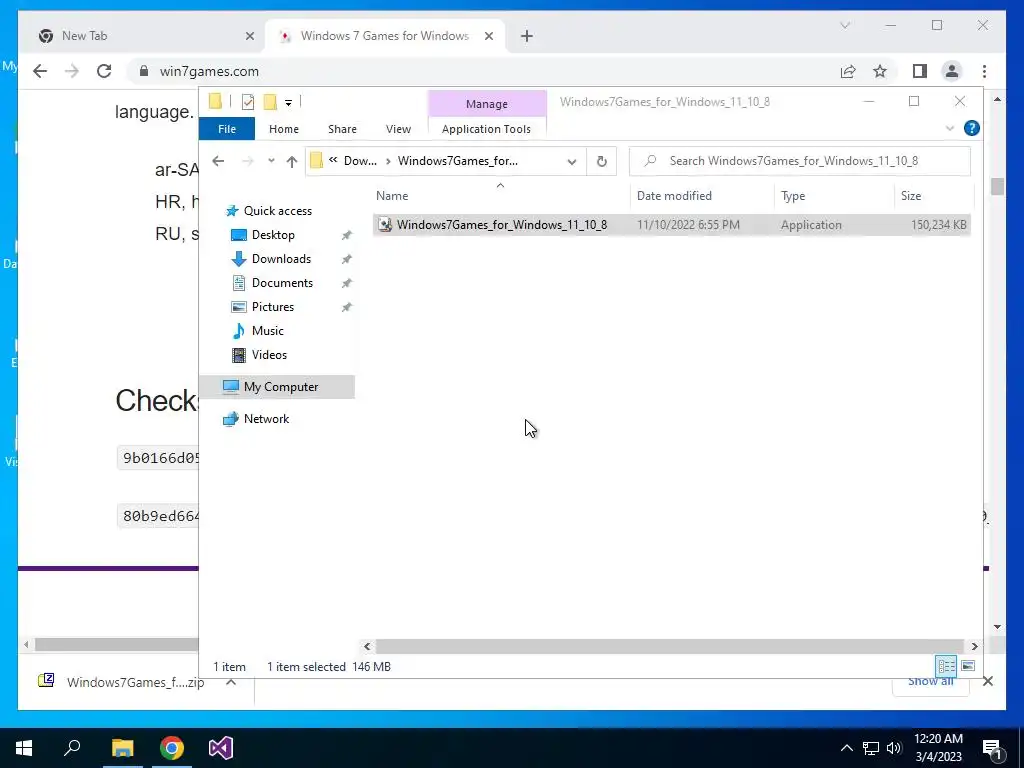1024x768 pixels.
Task: Click the pin icon next to Pictures
Action: [x=346, y=307]
